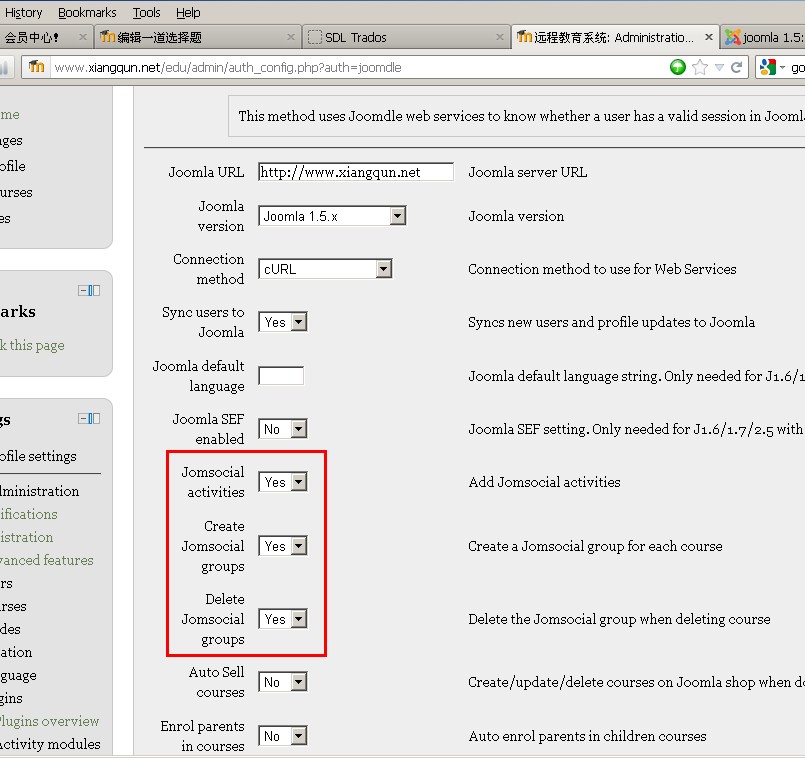805x758 pixels.
Task: Hide the Settings block with its minus icon
Action: tap(83, 418)
